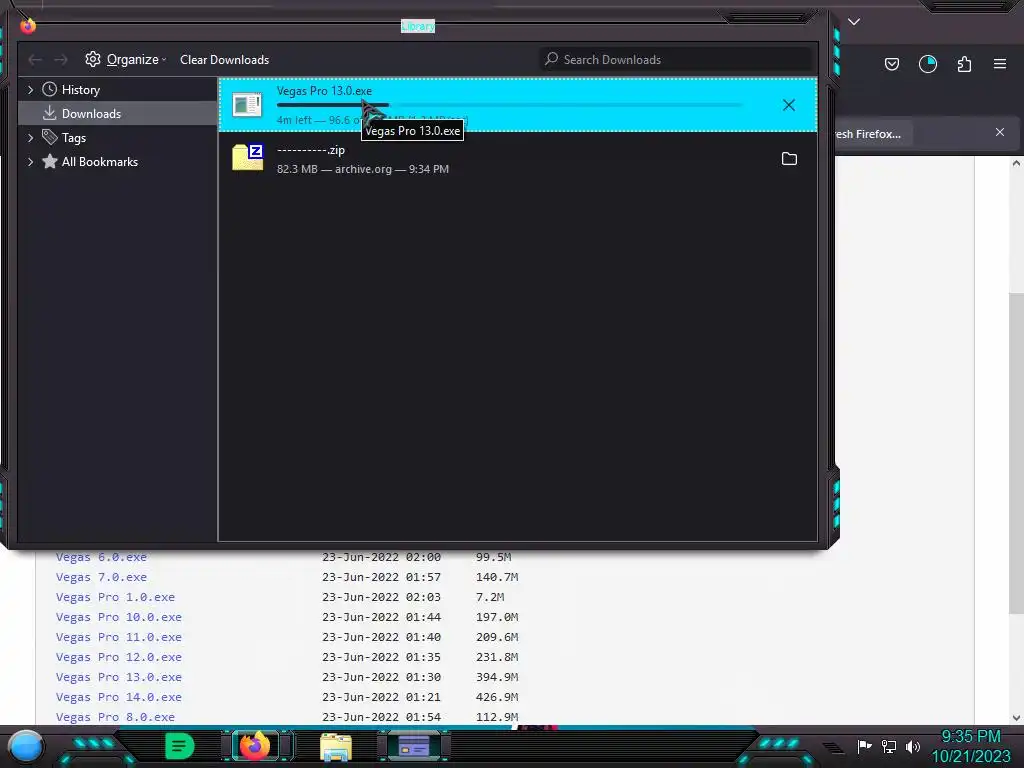Click the page scrollbar down arrow
Viewport: 1024px width, 768px height.
tap(1016, 718)
